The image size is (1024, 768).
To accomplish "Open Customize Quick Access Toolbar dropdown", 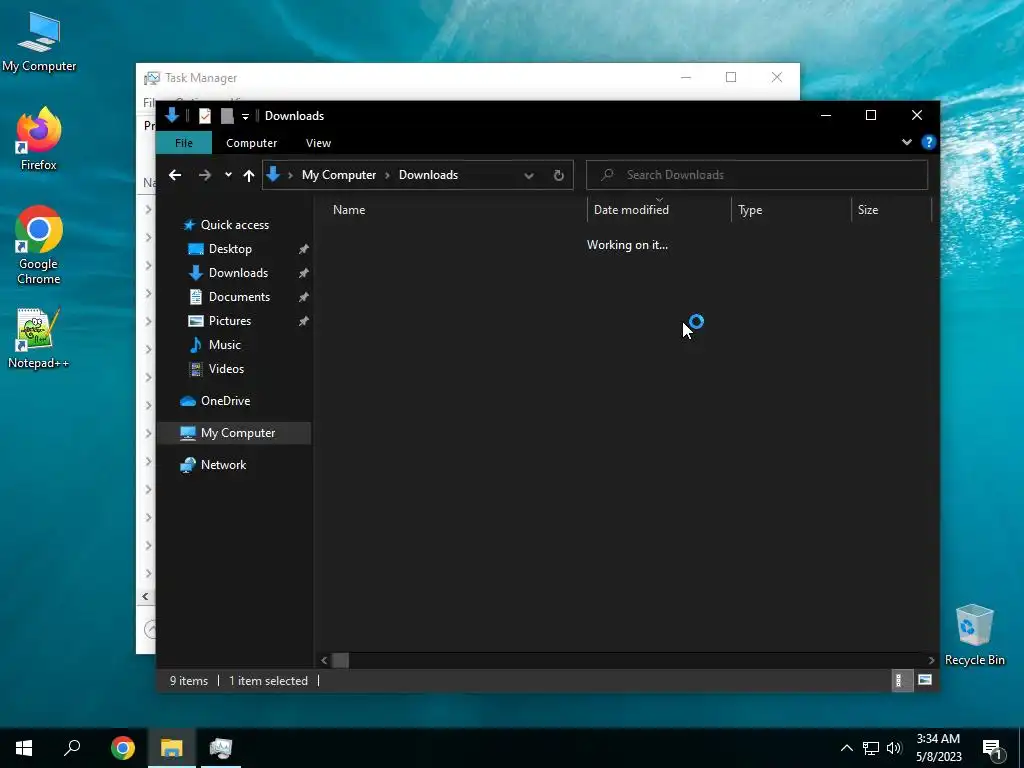I will (x=246, y=116).
